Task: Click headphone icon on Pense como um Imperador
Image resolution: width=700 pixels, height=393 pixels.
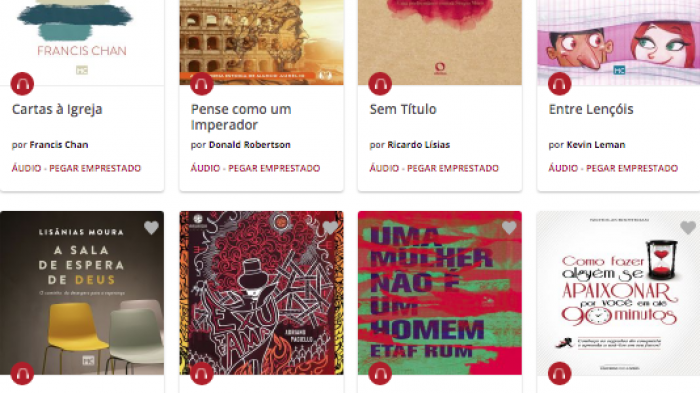Action: click(201, 84)
